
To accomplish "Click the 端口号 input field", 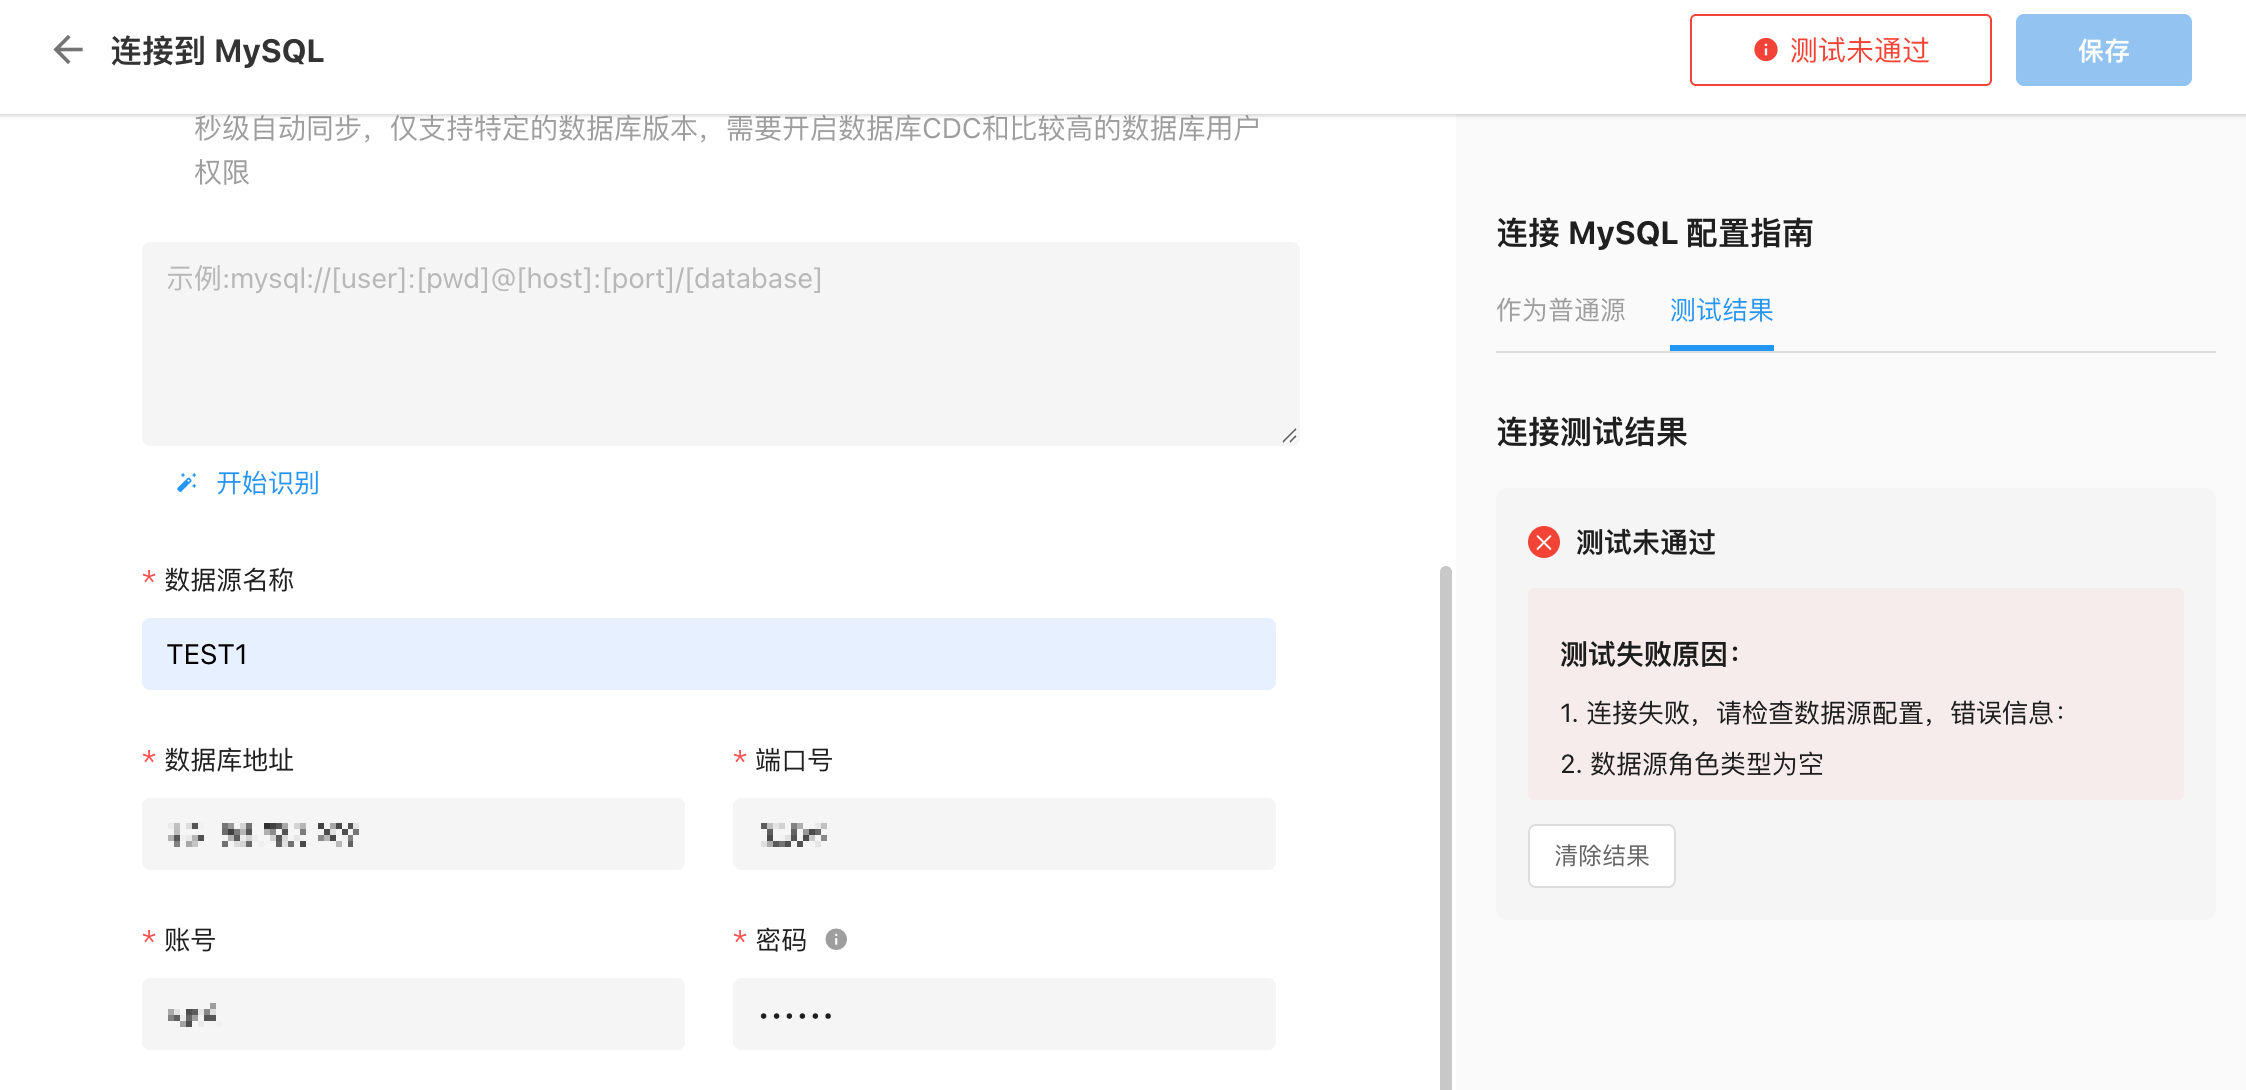I will (1003, 834).
